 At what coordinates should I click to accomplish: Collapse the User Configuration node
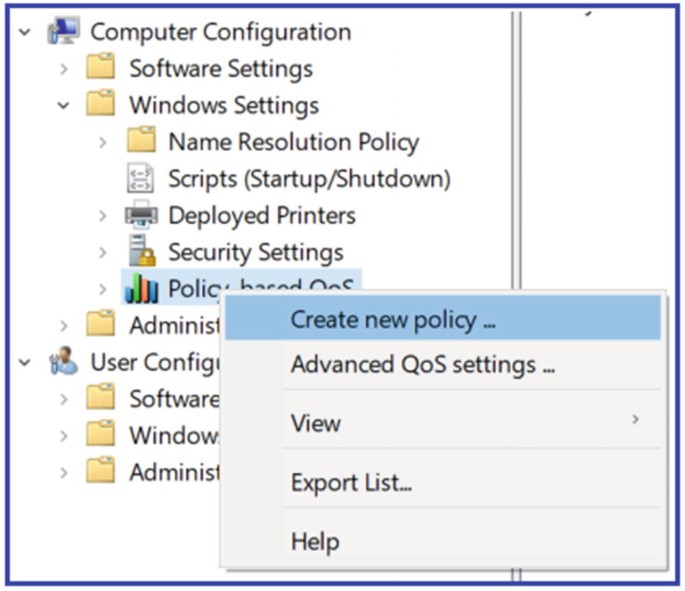24,361
